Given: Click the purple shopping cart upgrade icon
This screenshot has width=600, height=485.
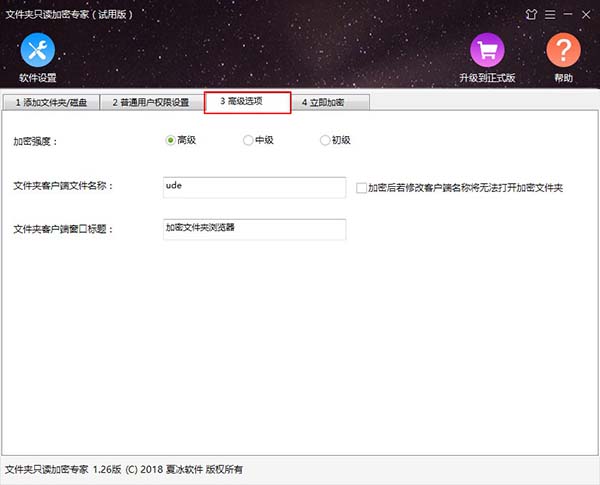Looking at the screenshot, I should pyautogui.click(x=487, y=50).
